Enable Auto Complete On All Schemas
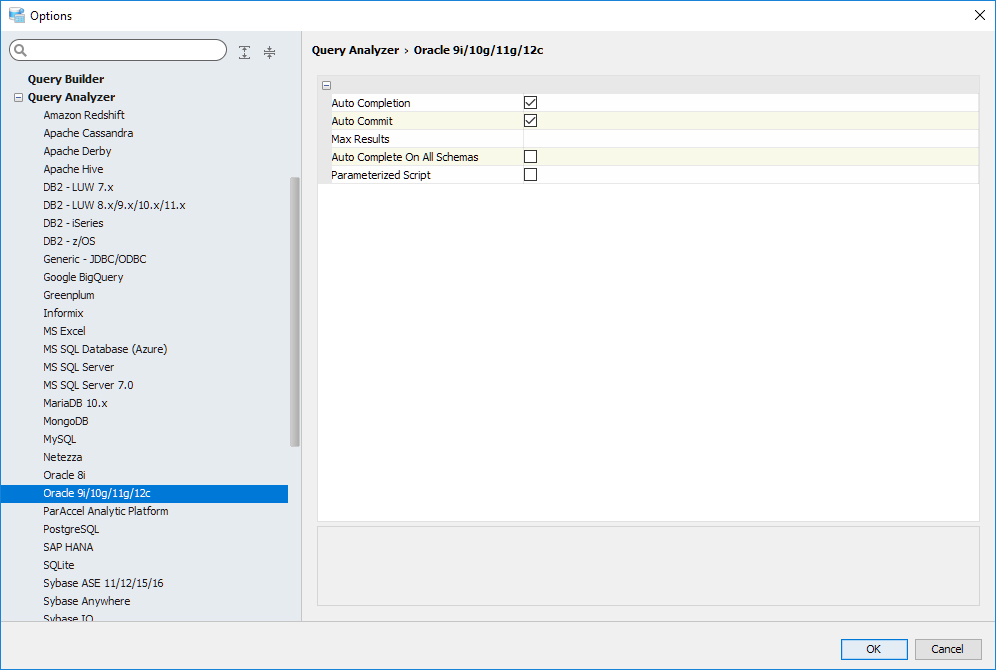This screenshot has height=670, width=996. click(x=530, y=156)
